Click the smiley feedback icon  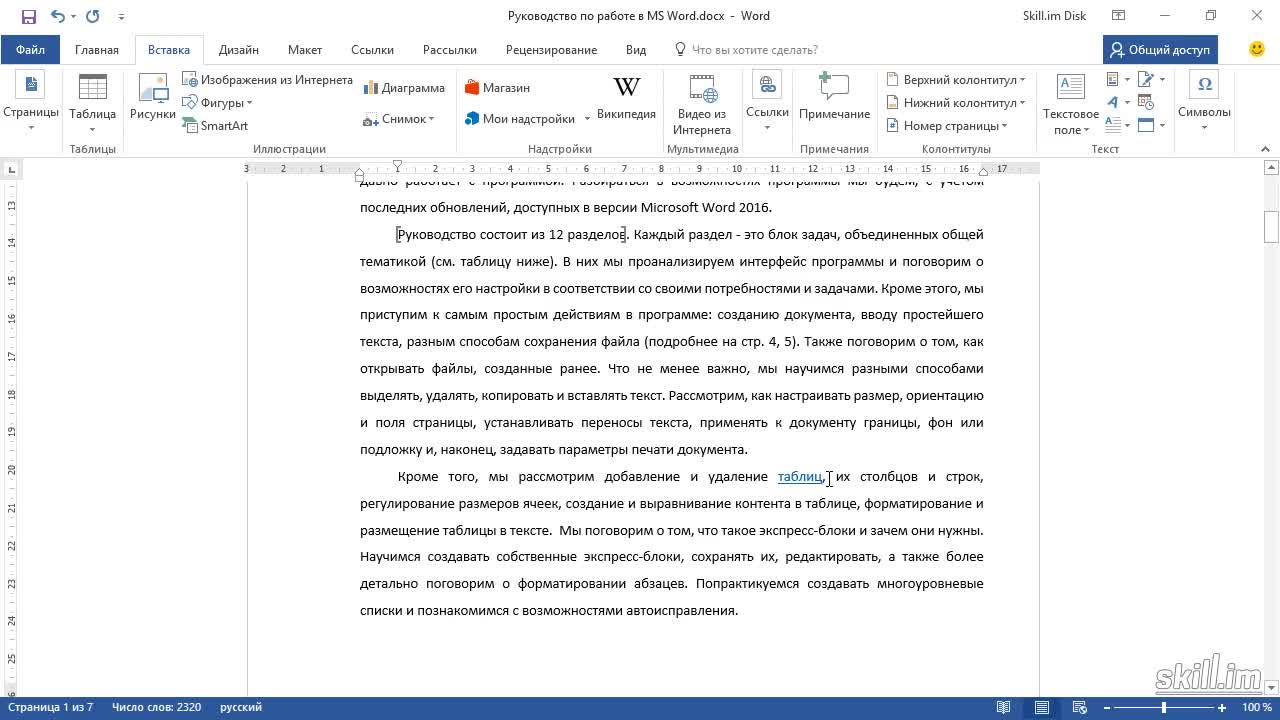[1257, 49]
